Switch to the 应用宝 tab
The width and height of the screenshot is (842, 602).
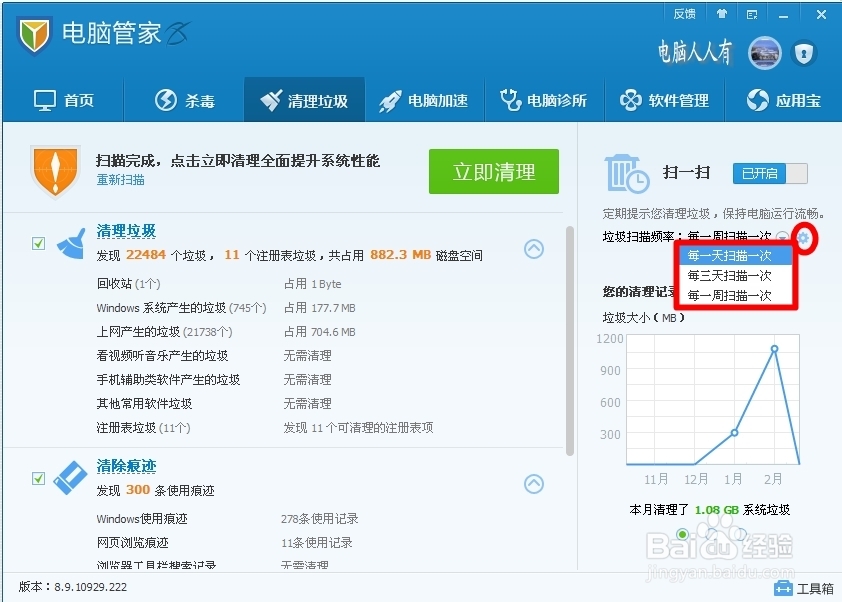pos(783,100)
